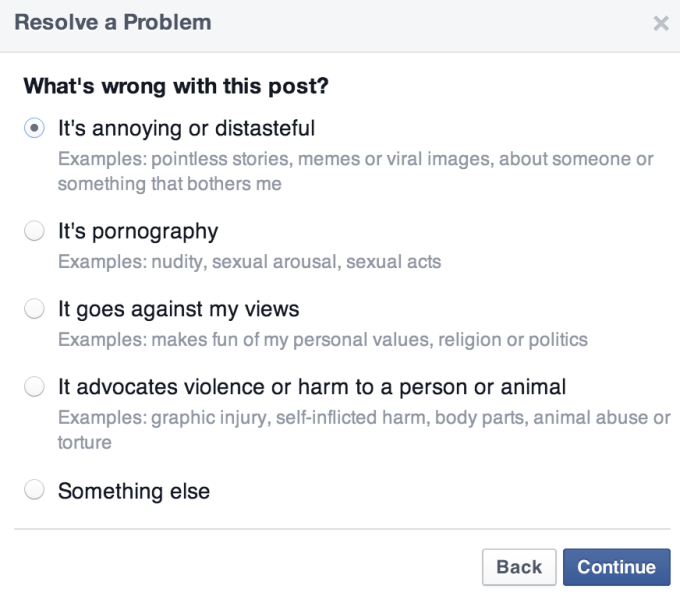Click the "It goes against my views" label
The image size is (680, 603).
pyautogui.click(x=178, y=309)
